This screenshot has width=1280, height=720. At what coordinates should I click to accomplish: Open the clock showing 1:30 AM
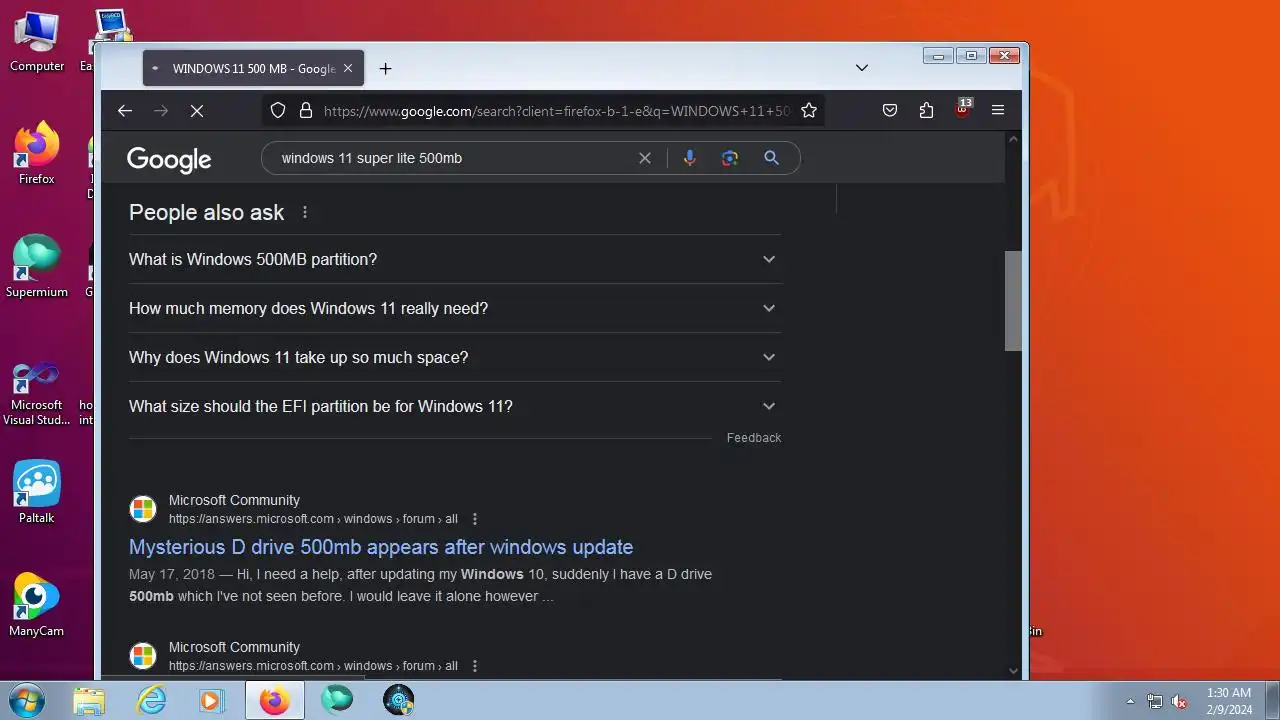point(1228,700)
